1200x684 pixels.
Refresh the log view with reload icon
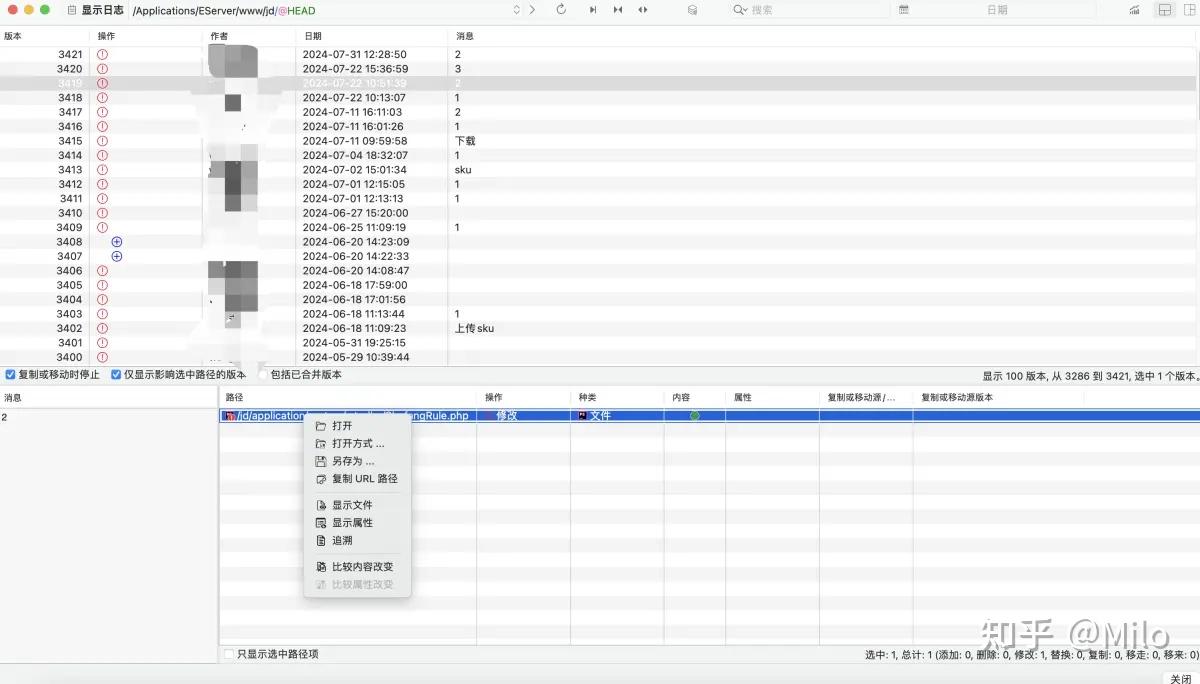tap(561, 9)
